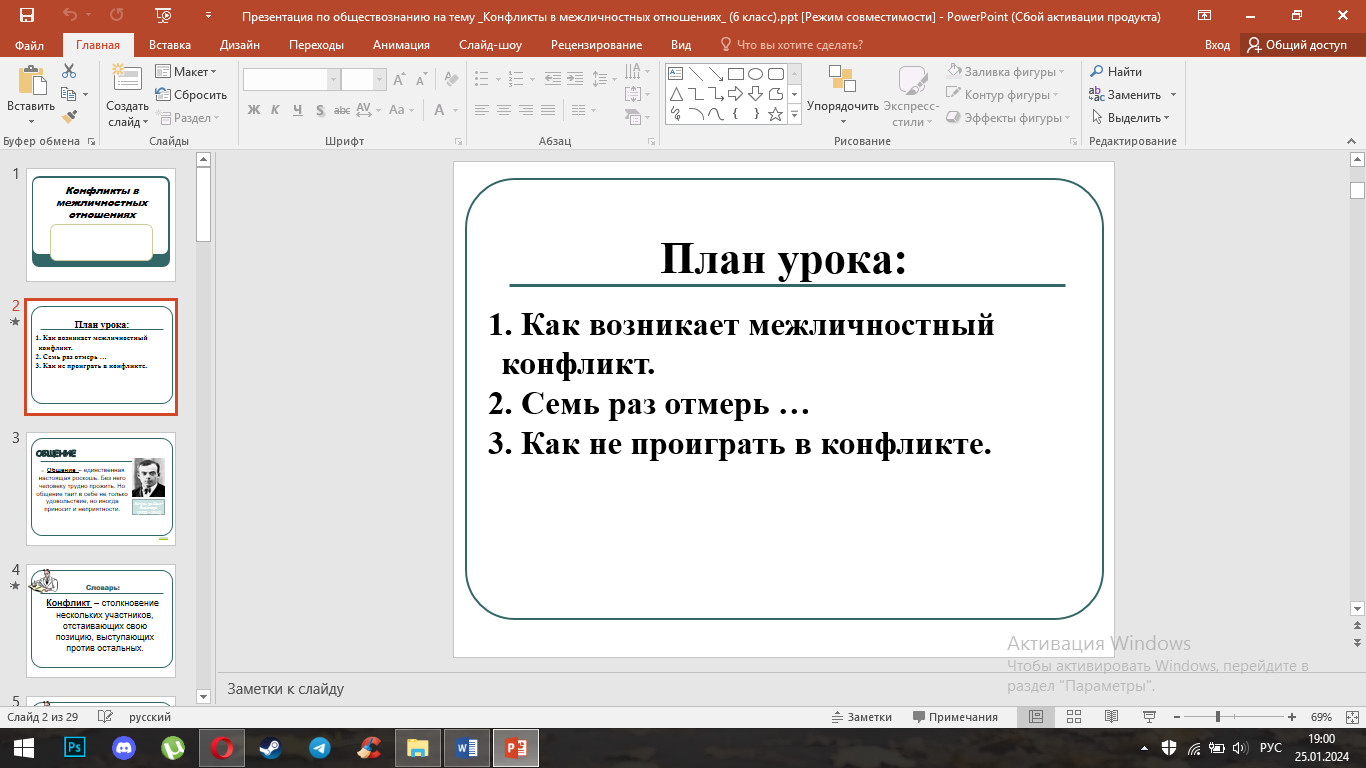Toggle Bold (Ж) formatting
This screenshot has height=768, width=1366.
tap(253, 110)
